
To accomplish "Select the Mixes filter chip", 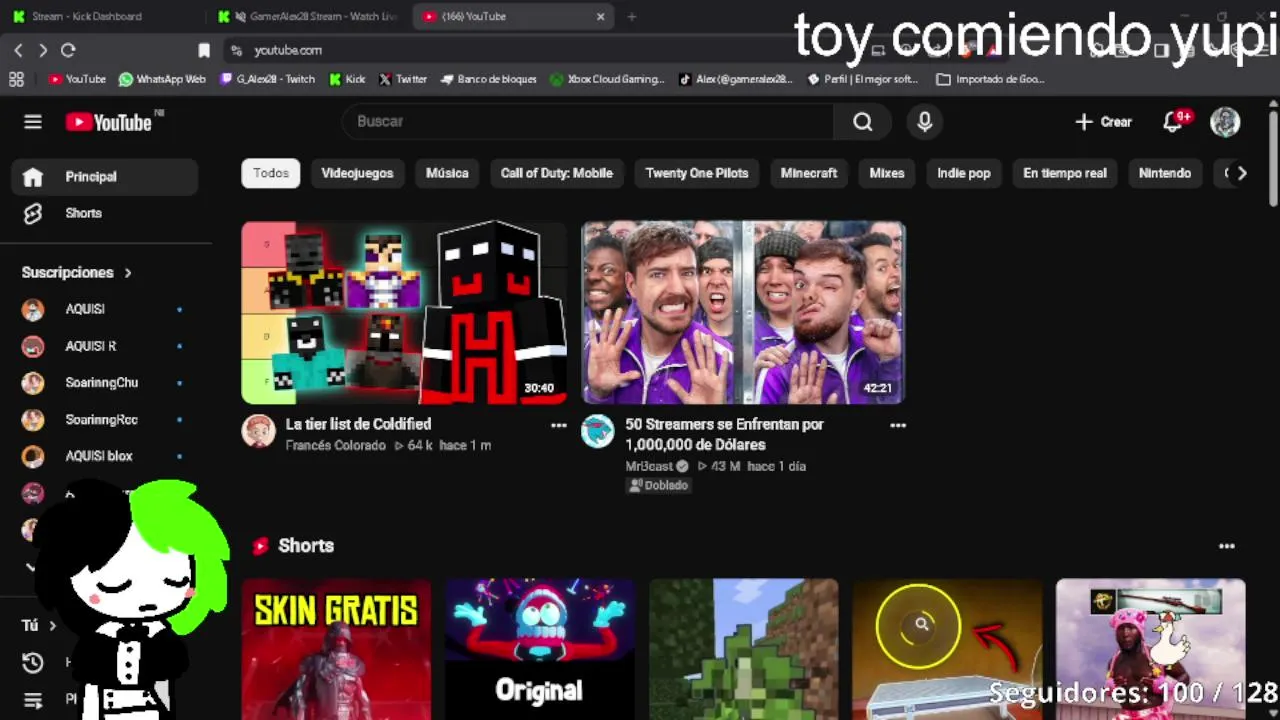I will pyautogui.click(x=886, y=173).
